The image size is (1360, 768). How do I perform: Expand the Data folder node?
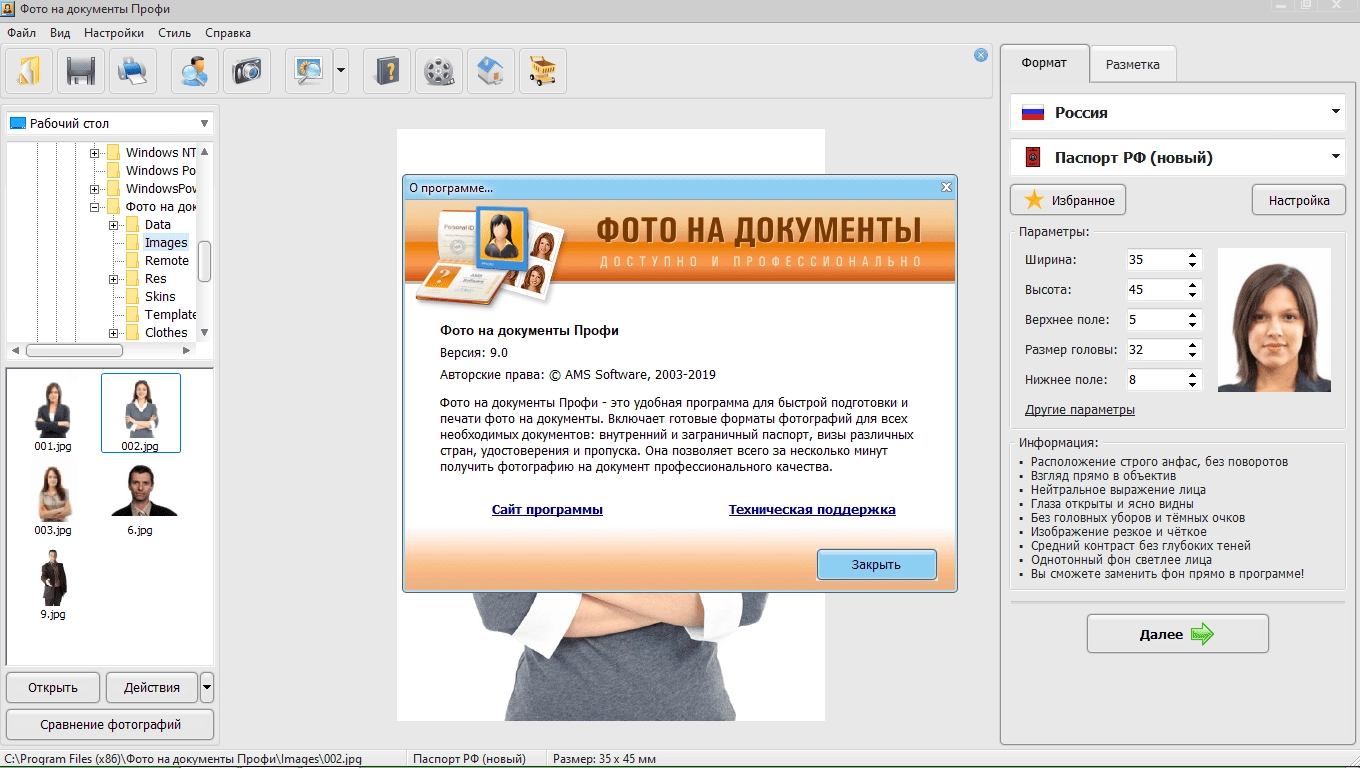(114, 225)
